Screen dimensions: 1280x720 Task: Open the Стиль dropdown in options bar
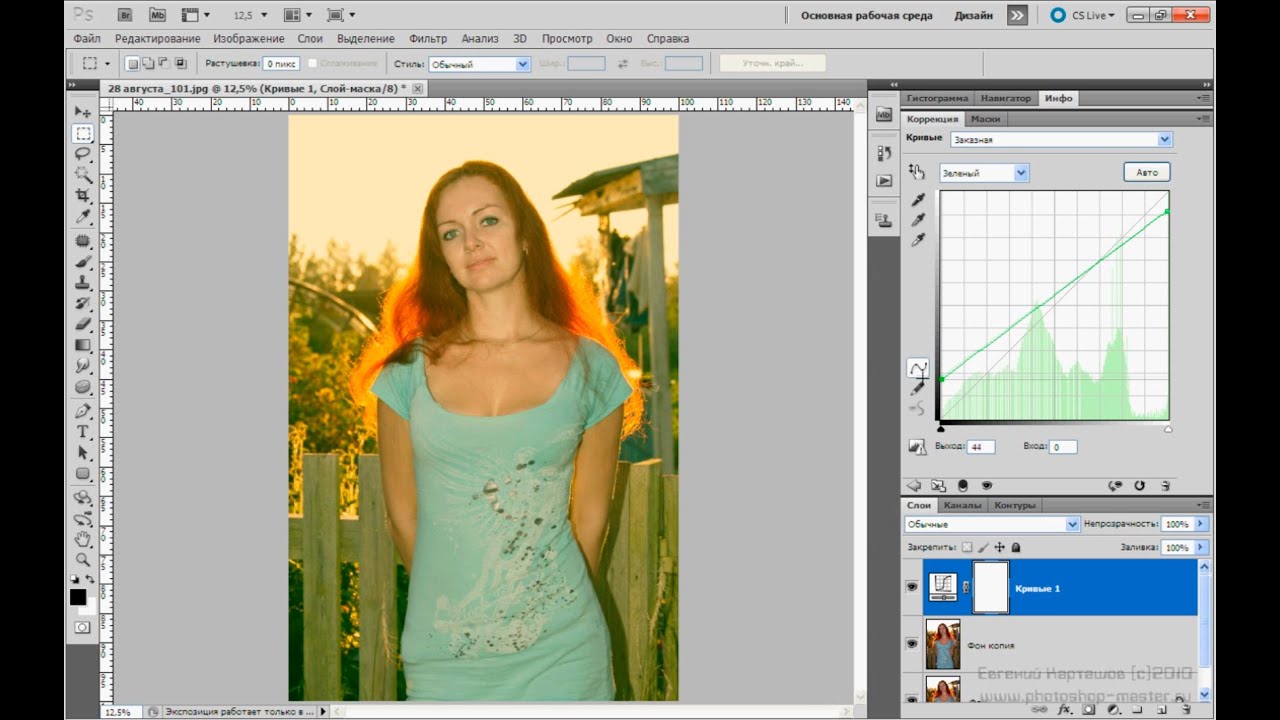point(479,64)
